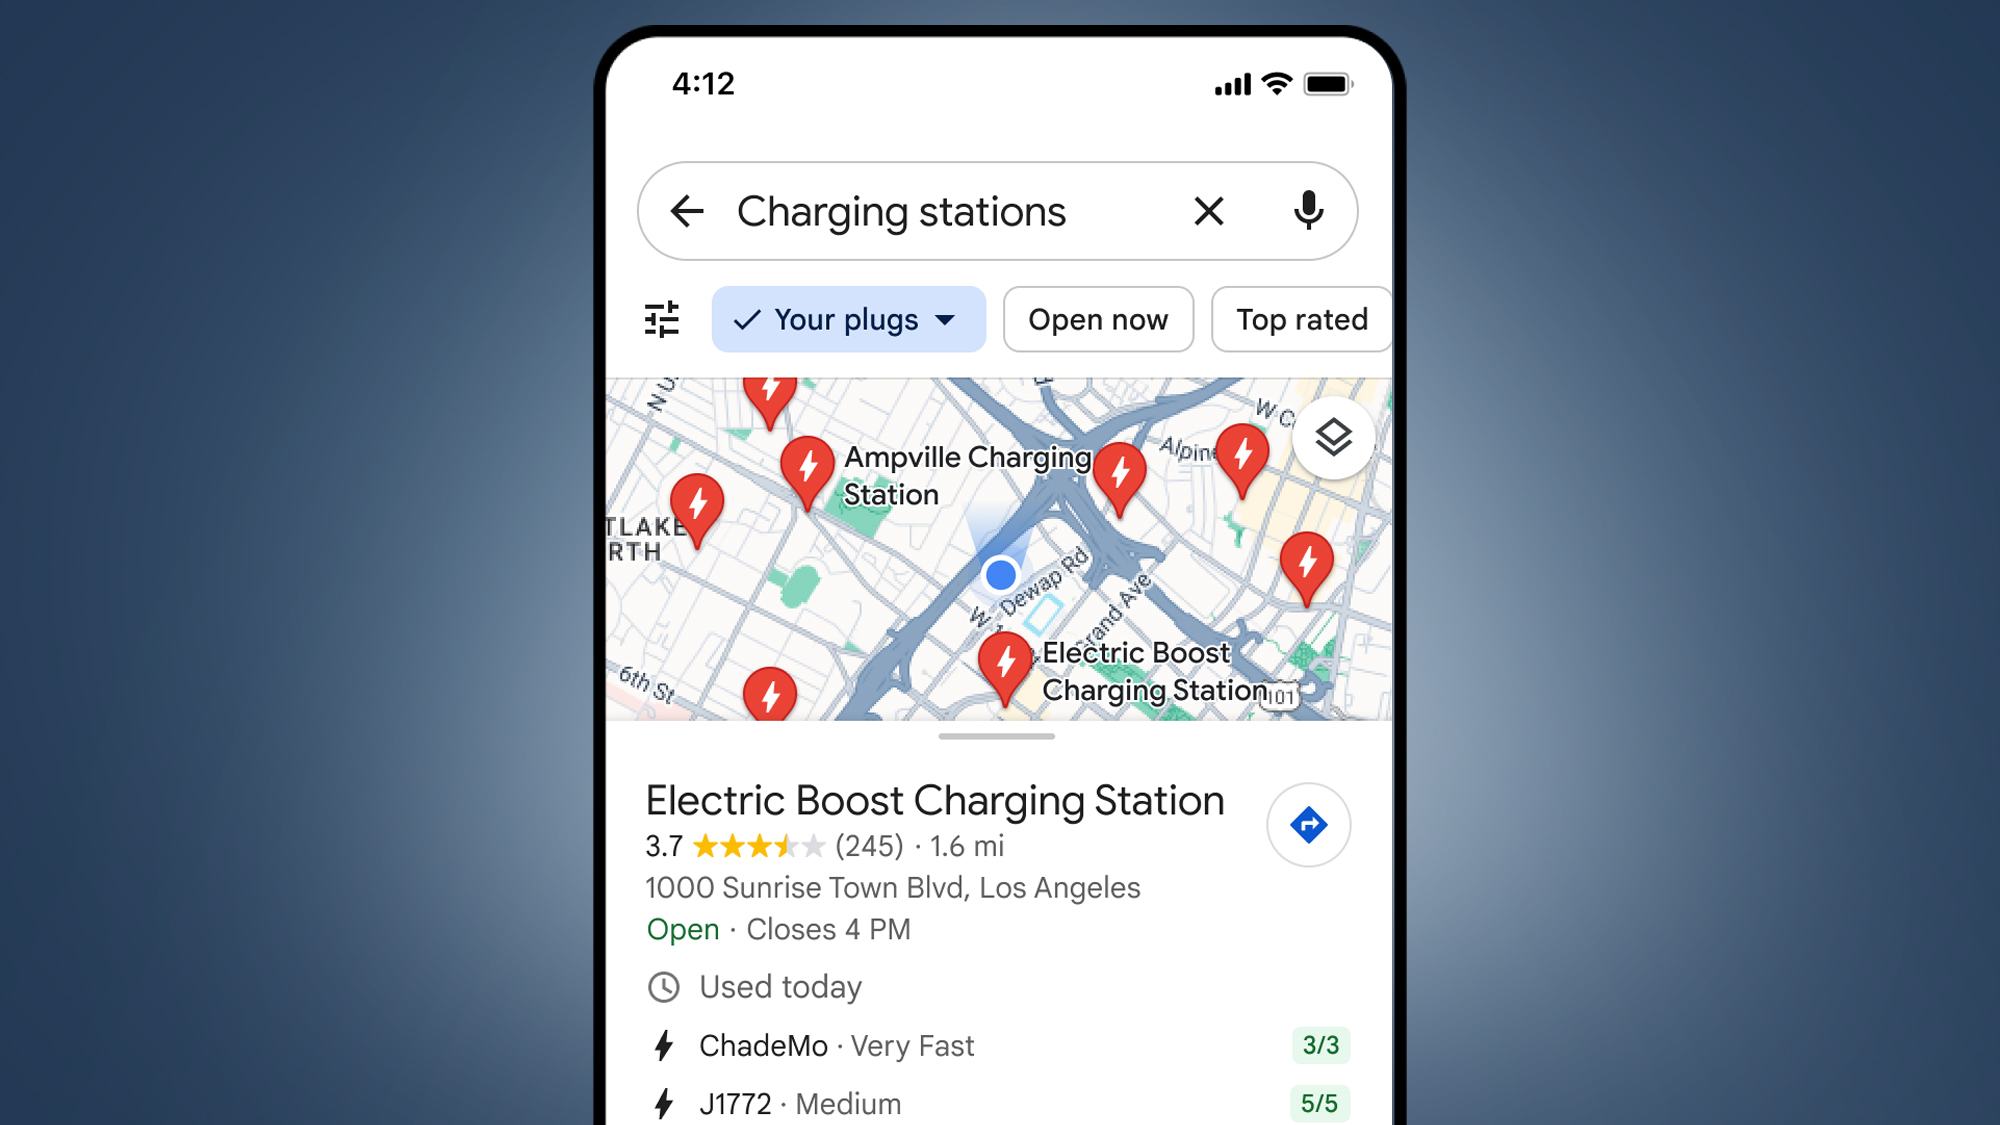This screenshot has width=2000, height=1125.
Task: Select the Open now tab filter
Action: 1099,320
